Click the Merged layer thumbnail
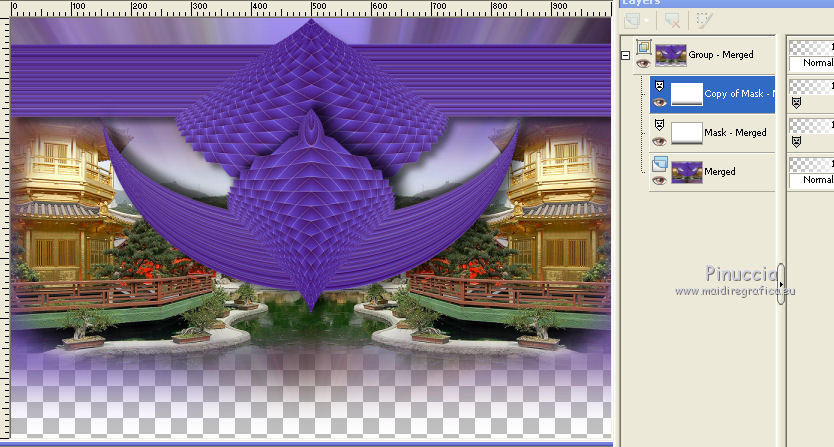This screenshot has height=447, width=834. coord(687,172)
